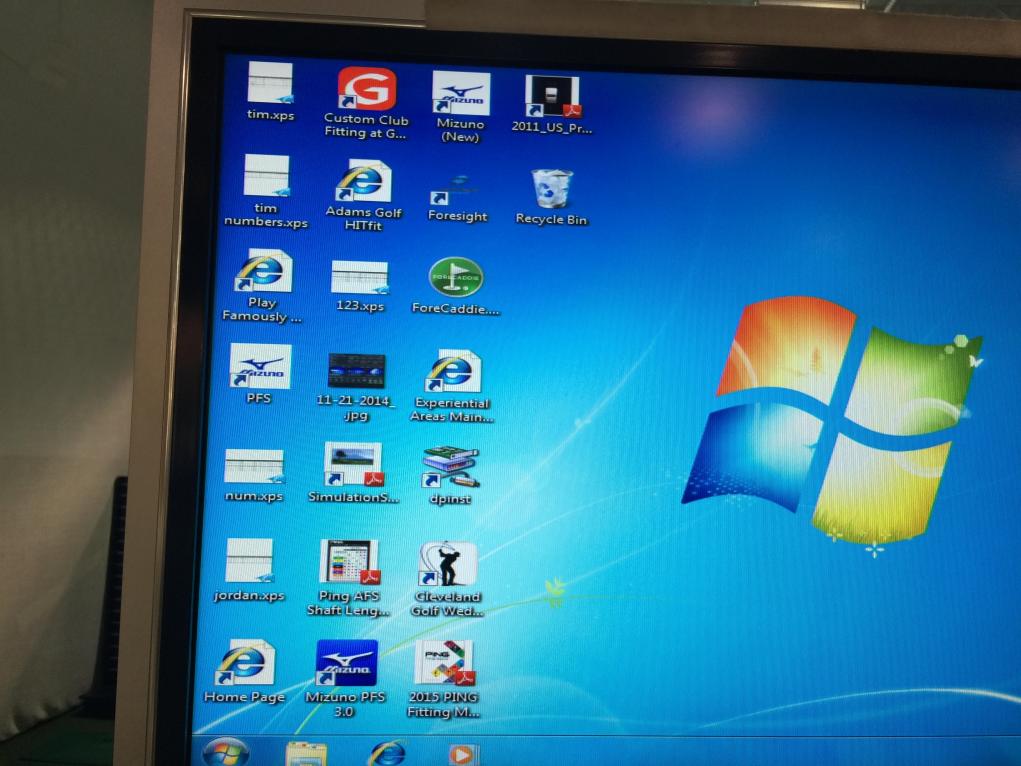Image resolution: width=1021 pixels, height=766 pixels.
Task: Launch Windows Media Player from taskbar
Action: (464, 755)
